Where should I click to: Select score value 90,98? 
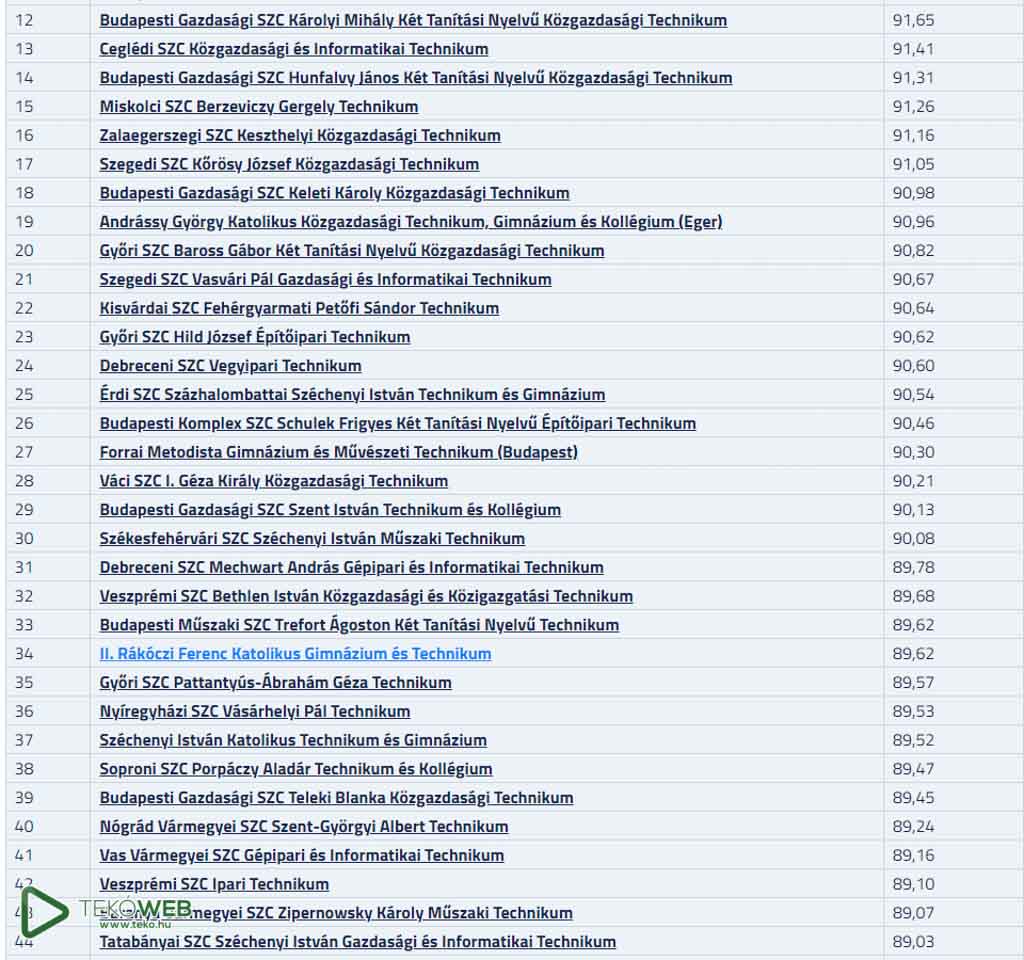(x=913, y=193)
